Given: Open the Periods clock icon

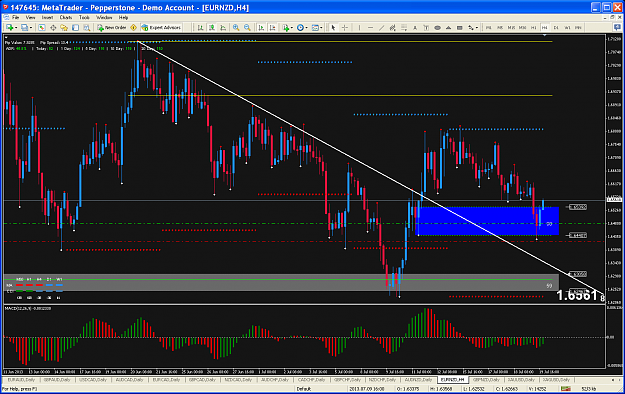Looking at the screenshot, I should click(300, 28).
